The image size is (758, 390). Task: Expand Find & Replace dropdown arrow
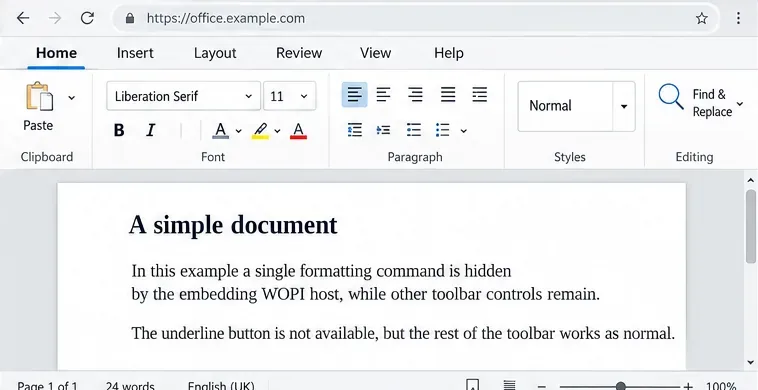tap(740, 104)
